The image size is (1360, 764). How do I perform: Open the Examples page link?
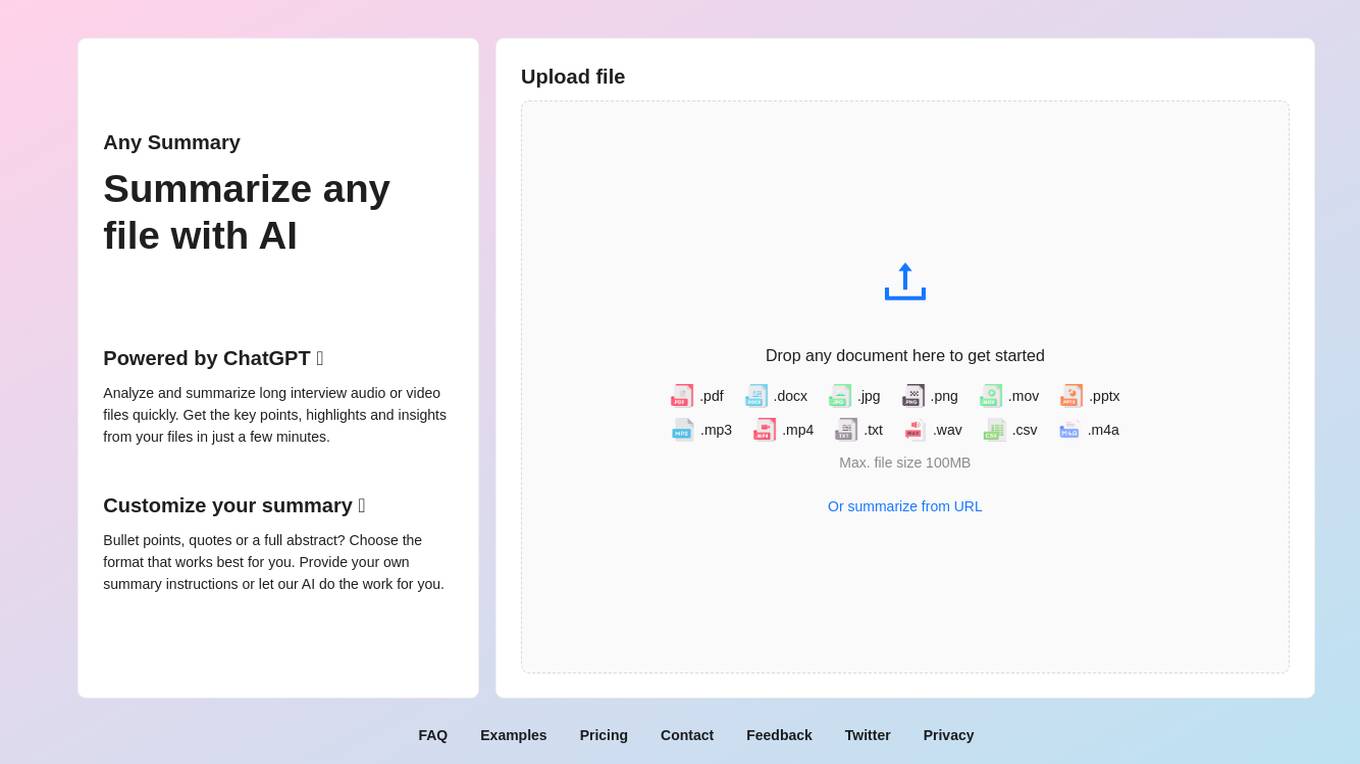coord(513,735)
